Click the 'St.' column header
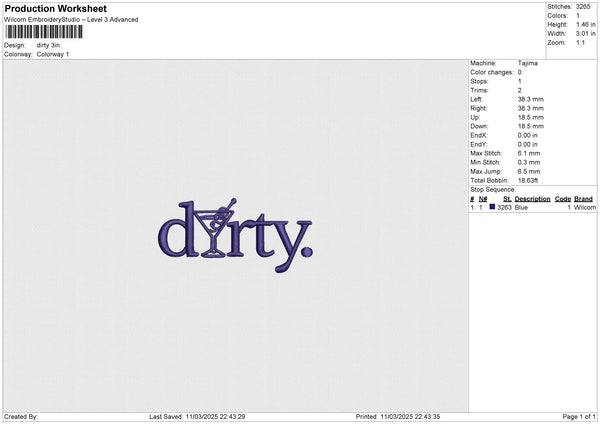 [504, 199]
